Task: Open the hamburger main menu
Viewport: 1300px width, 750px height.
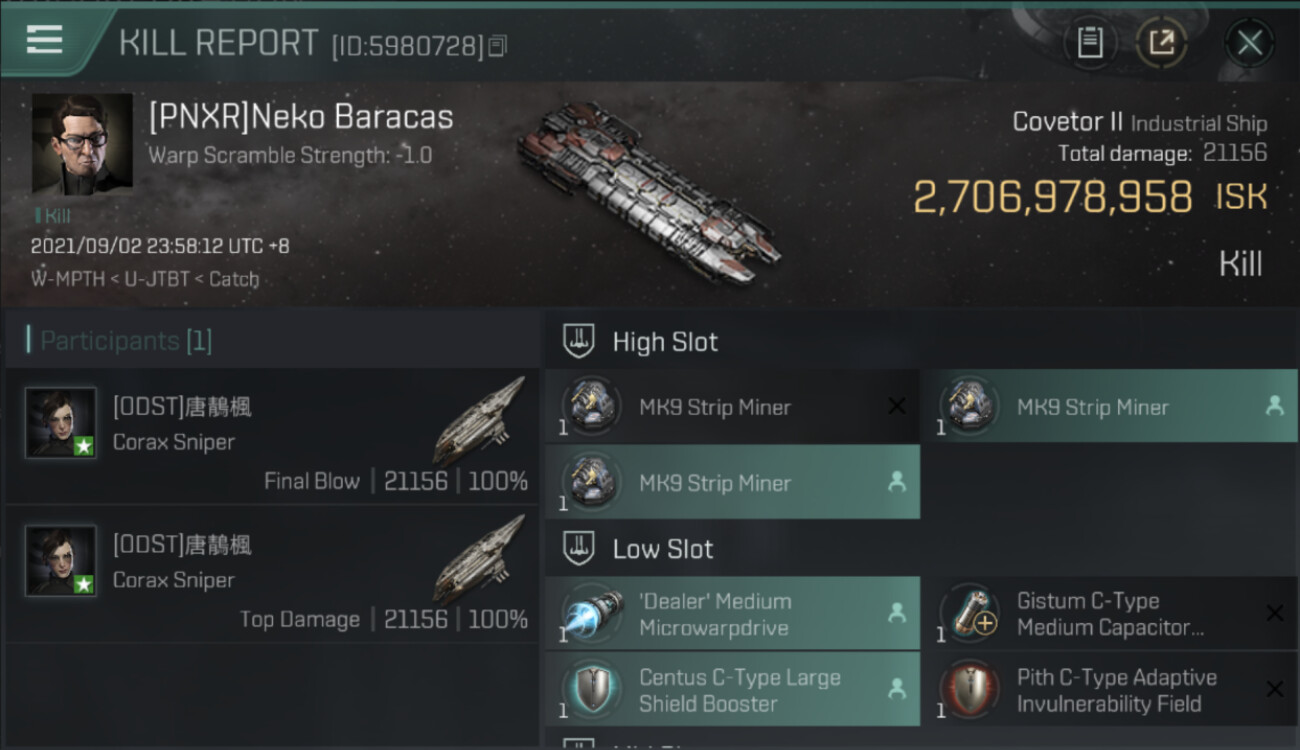Action: pos(45,40)
